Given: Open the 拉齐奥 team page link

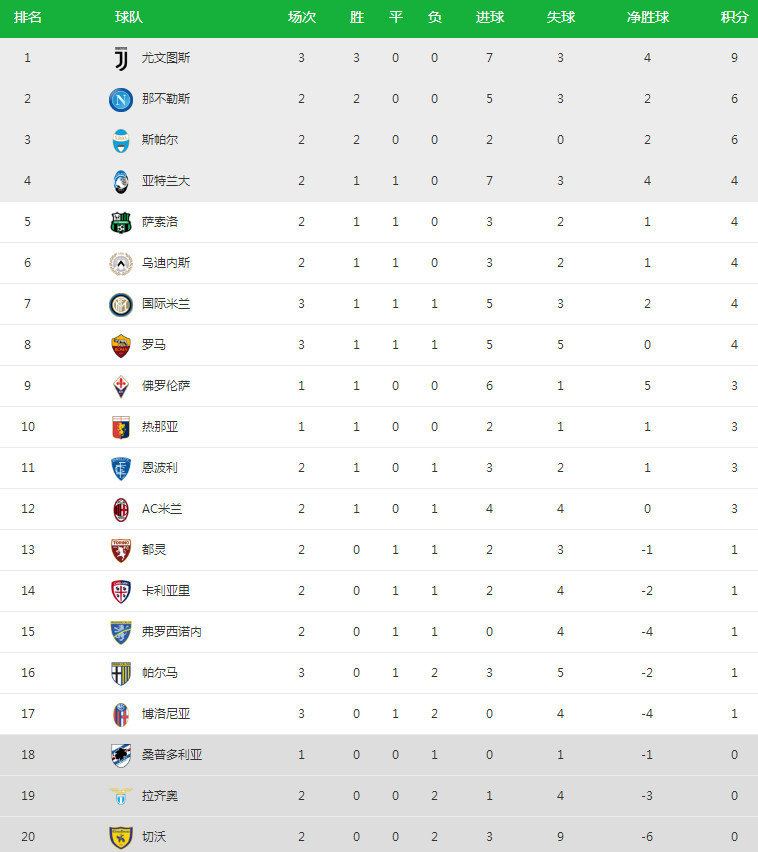Looking at the screenshot, I should tap(160, 795).
